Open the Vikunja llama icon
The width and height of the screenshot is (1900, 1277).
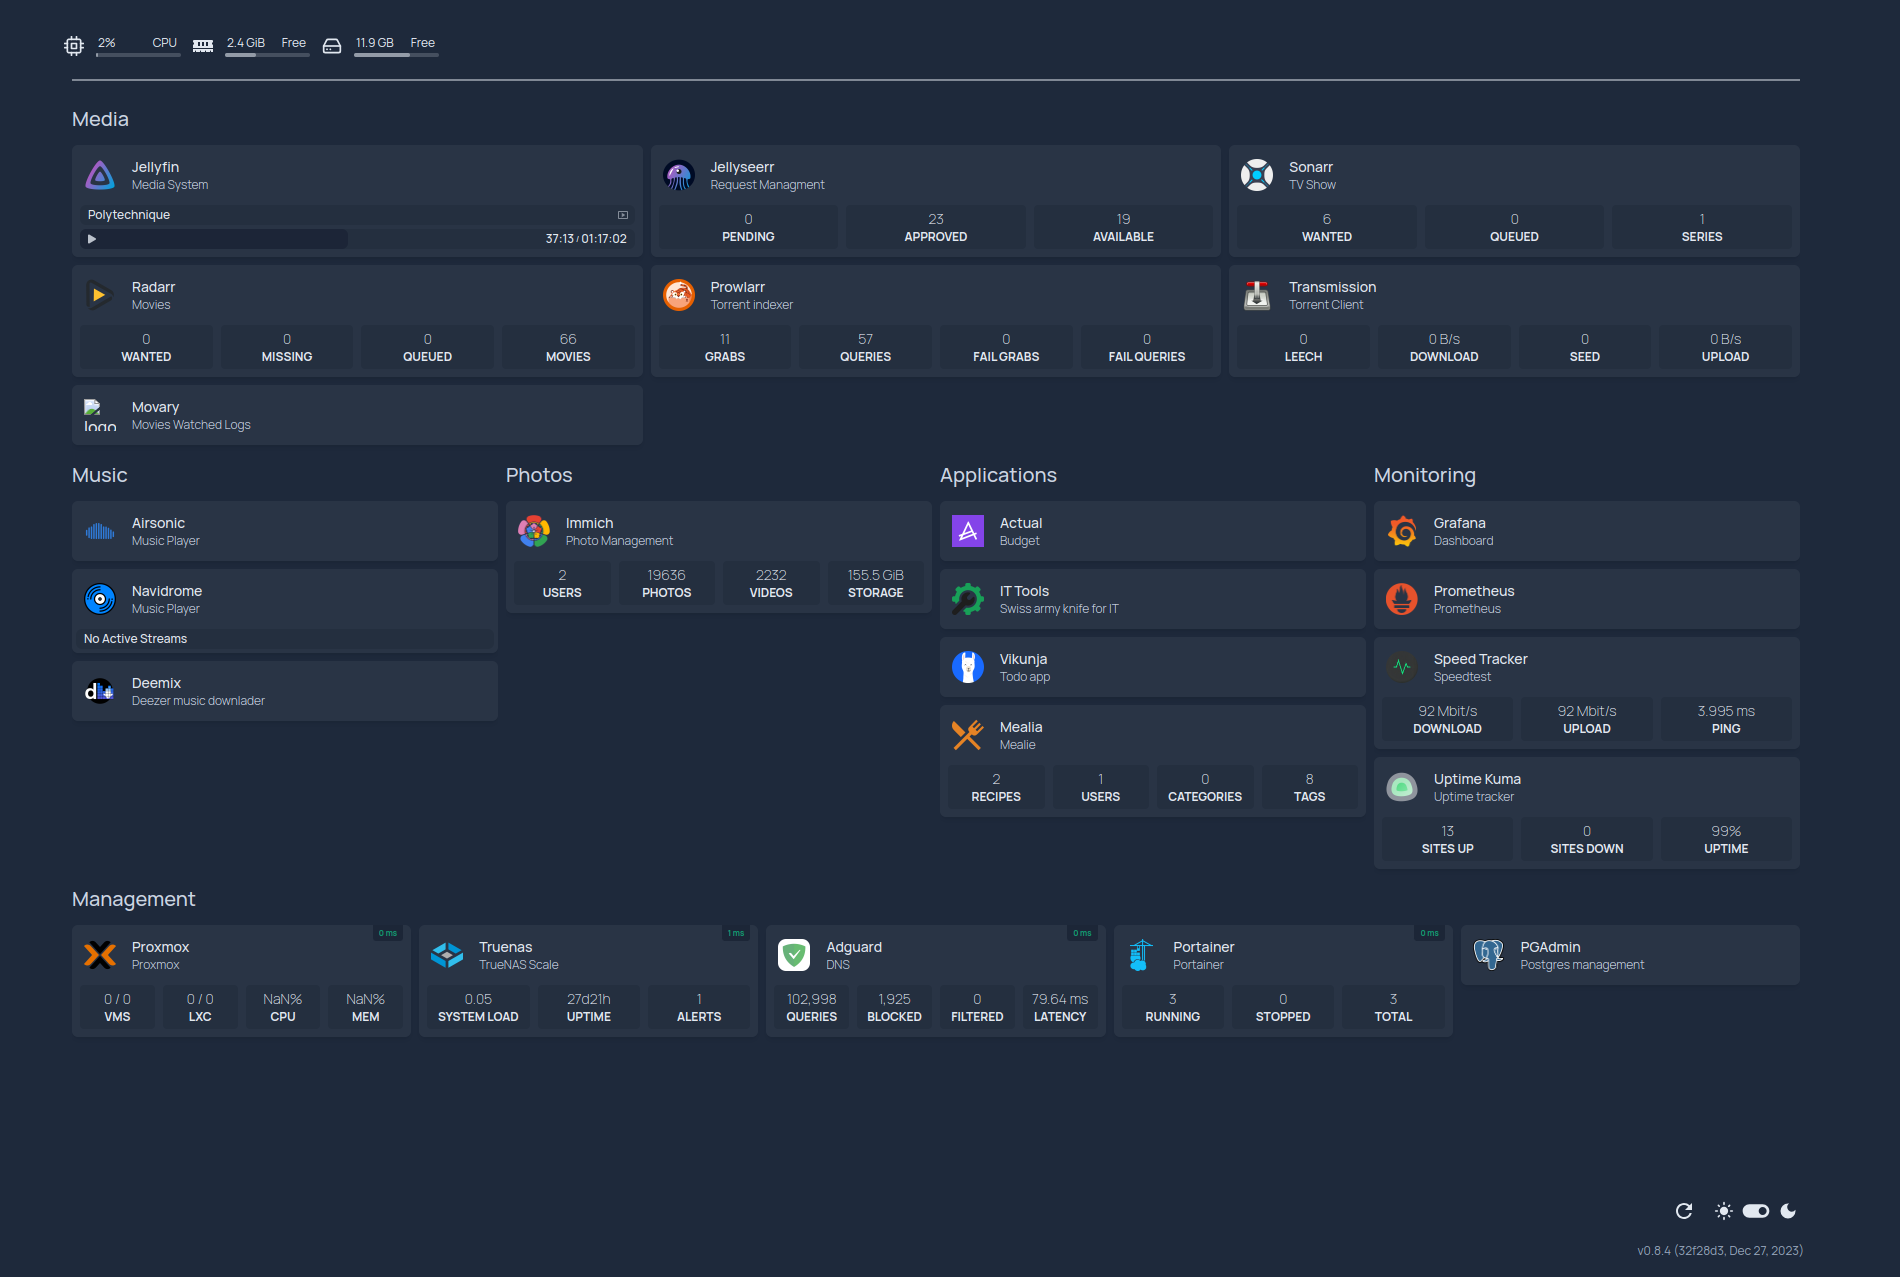click(x=968, y=667)
